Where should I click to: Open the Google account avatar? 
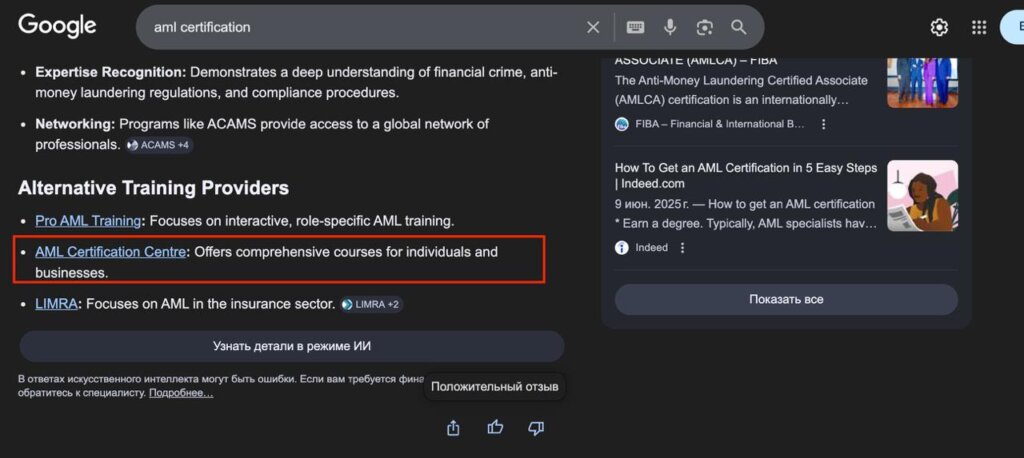click(1012, 27)
